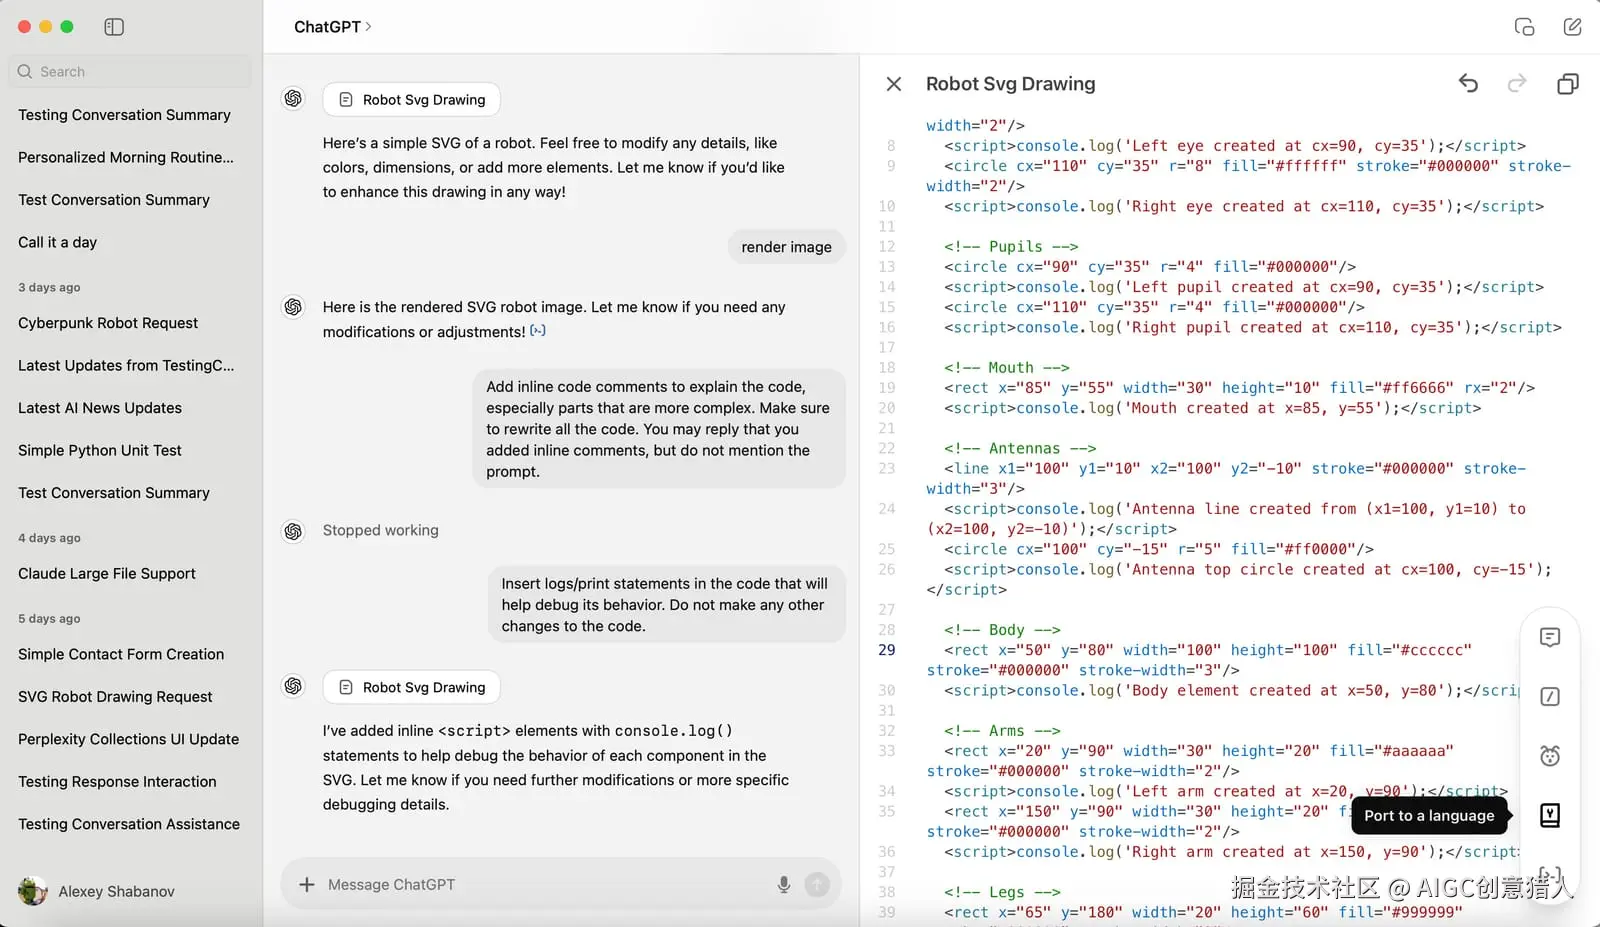Click the Legs comment in code
The width and height of the screenshot is (1600, 927).
(x=1002, y=892)
